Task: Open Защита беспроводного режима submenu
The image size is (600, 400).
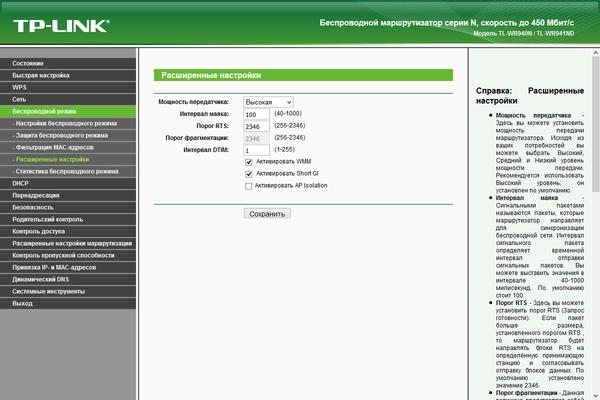Action: tap(68, 136)
